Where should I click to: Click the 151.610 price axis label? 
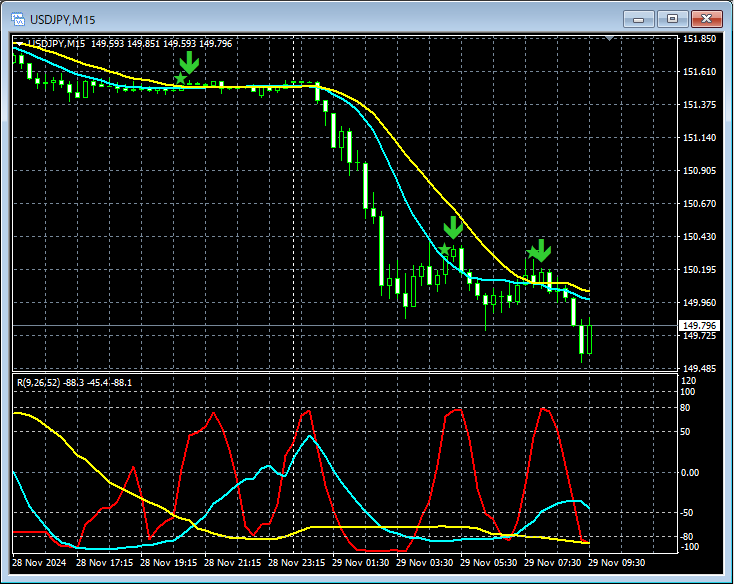click(x=699, y=71)
